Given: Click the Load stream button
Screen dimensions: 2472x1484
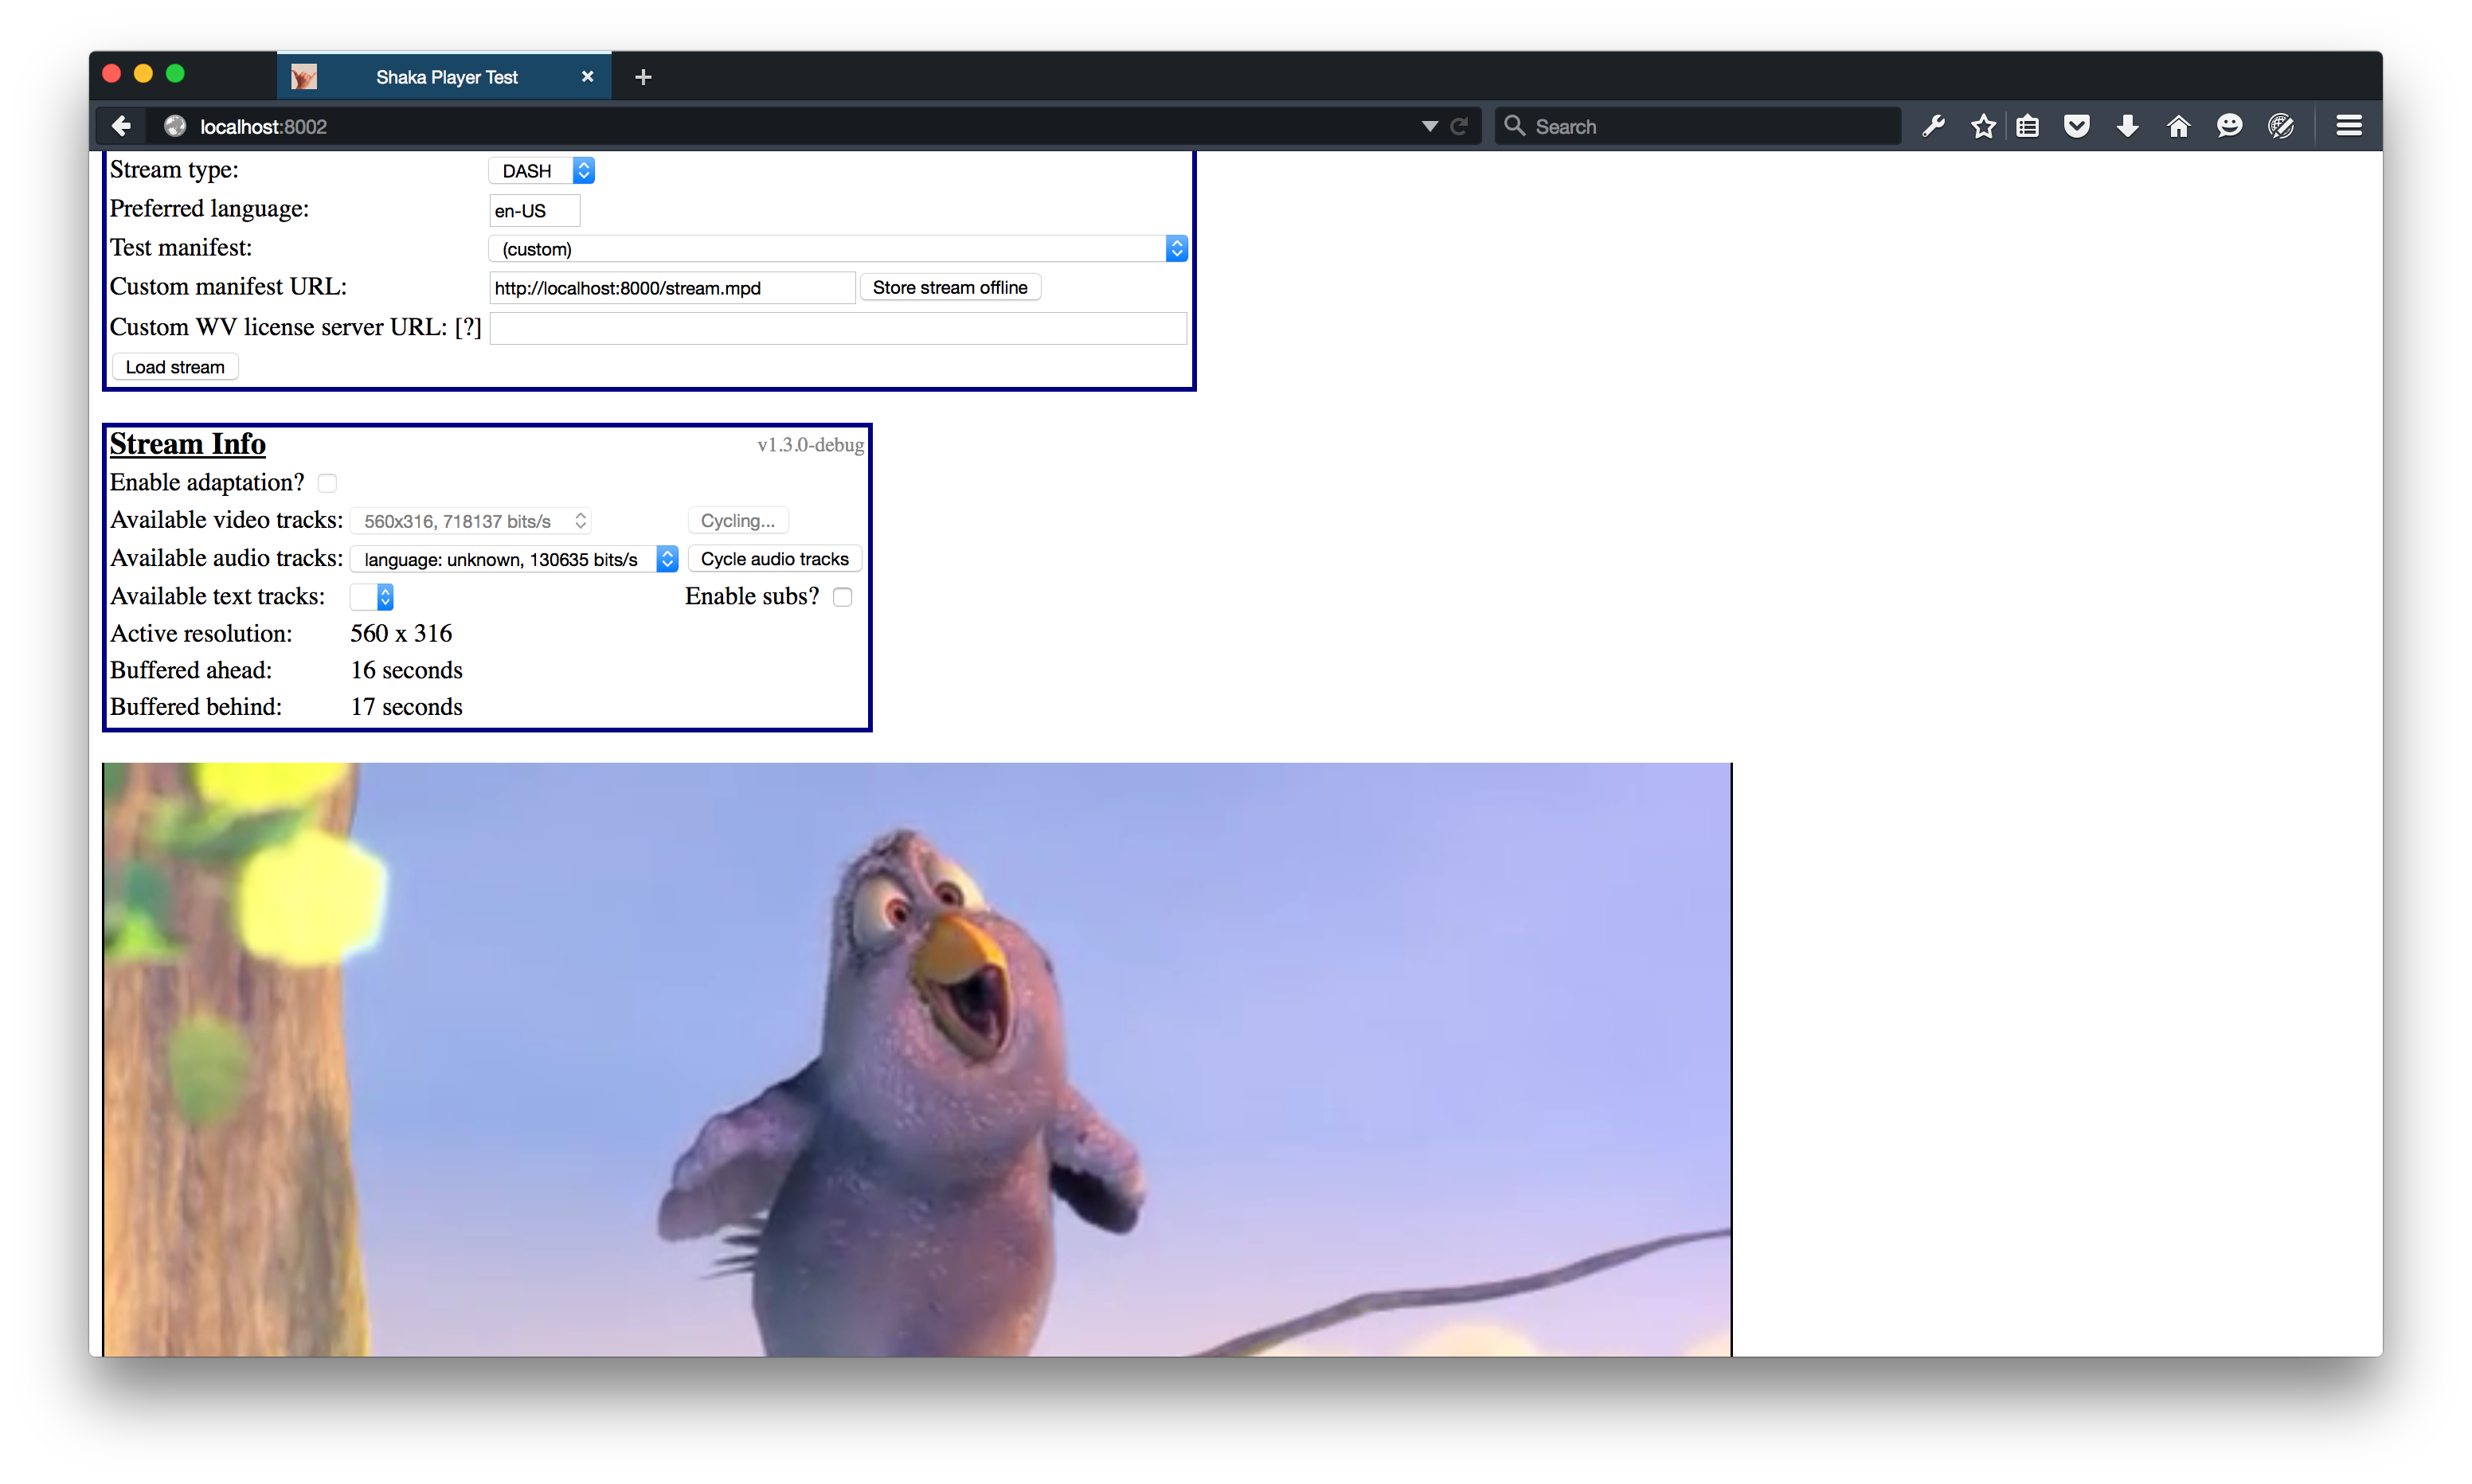Looking at the screenshot, I should (x=175, y=367).
